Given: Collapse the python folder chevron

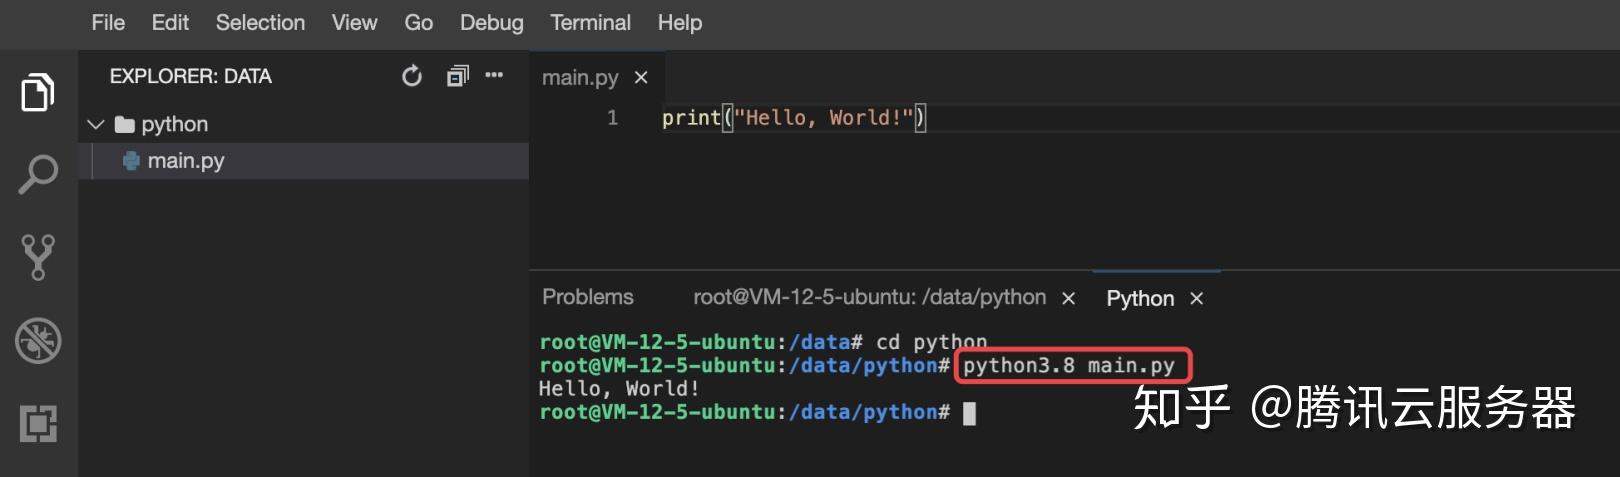Looking at the screenshot, I should [x=96, y=124].
